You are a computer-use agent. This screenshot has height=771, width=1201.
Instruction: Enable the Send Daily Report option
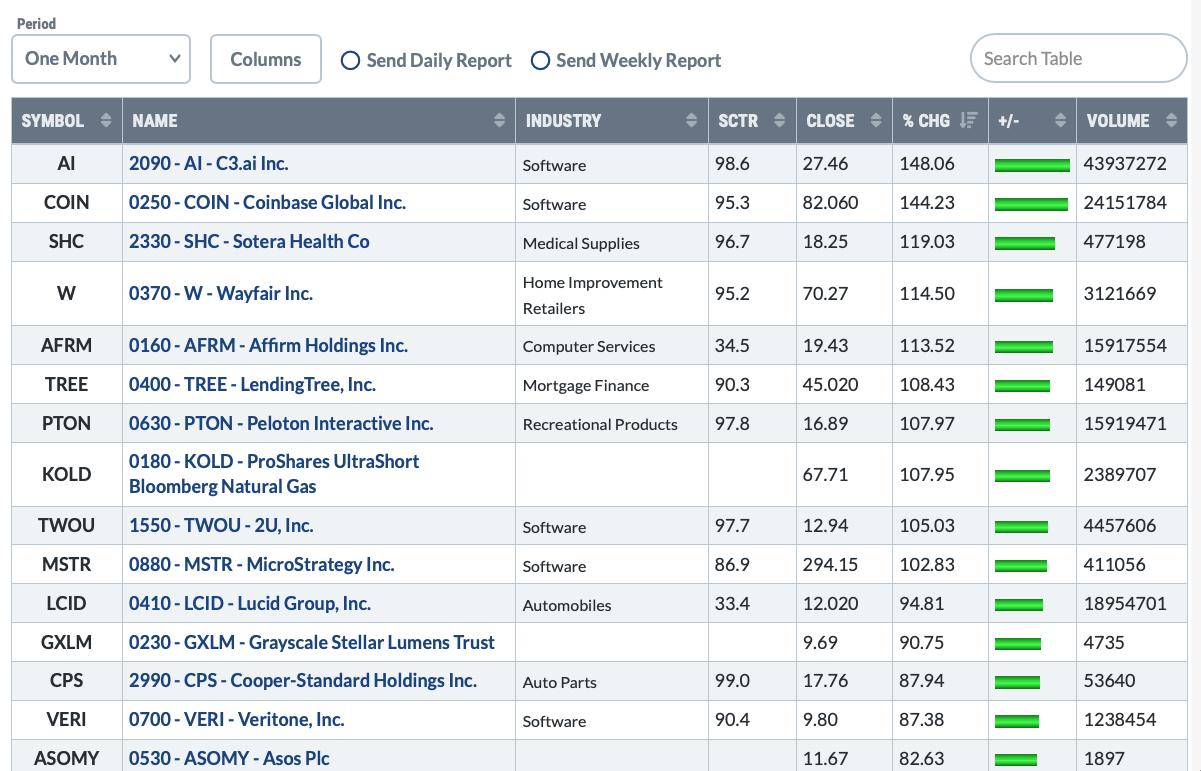point(351,61)
